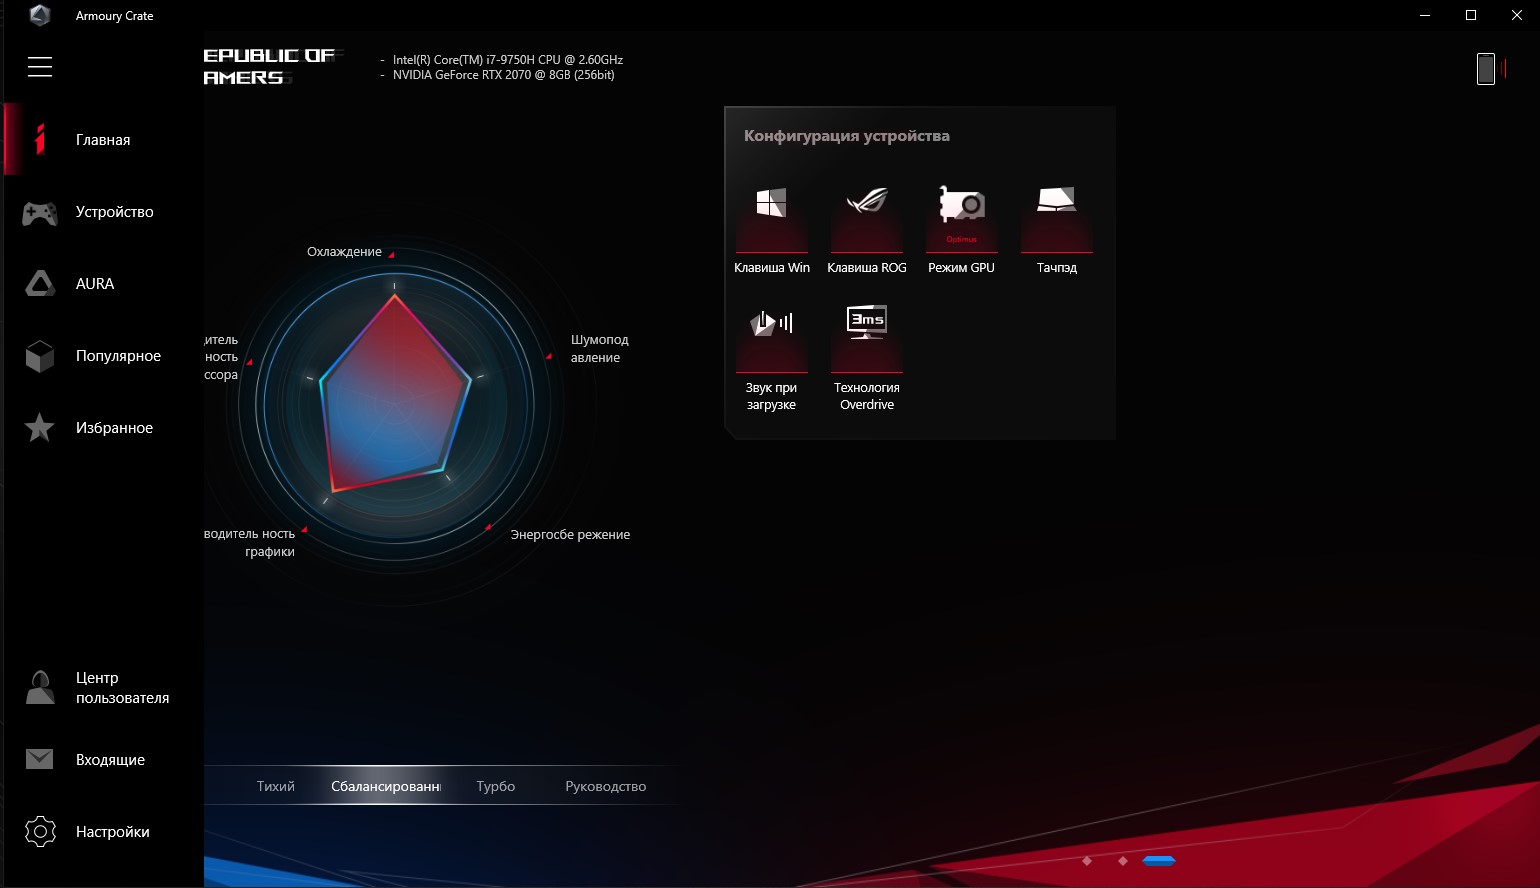The height and width of the screenshot is (888, 1540).
Task: Click the first page indicator diamond
Action: point(1087,861)
